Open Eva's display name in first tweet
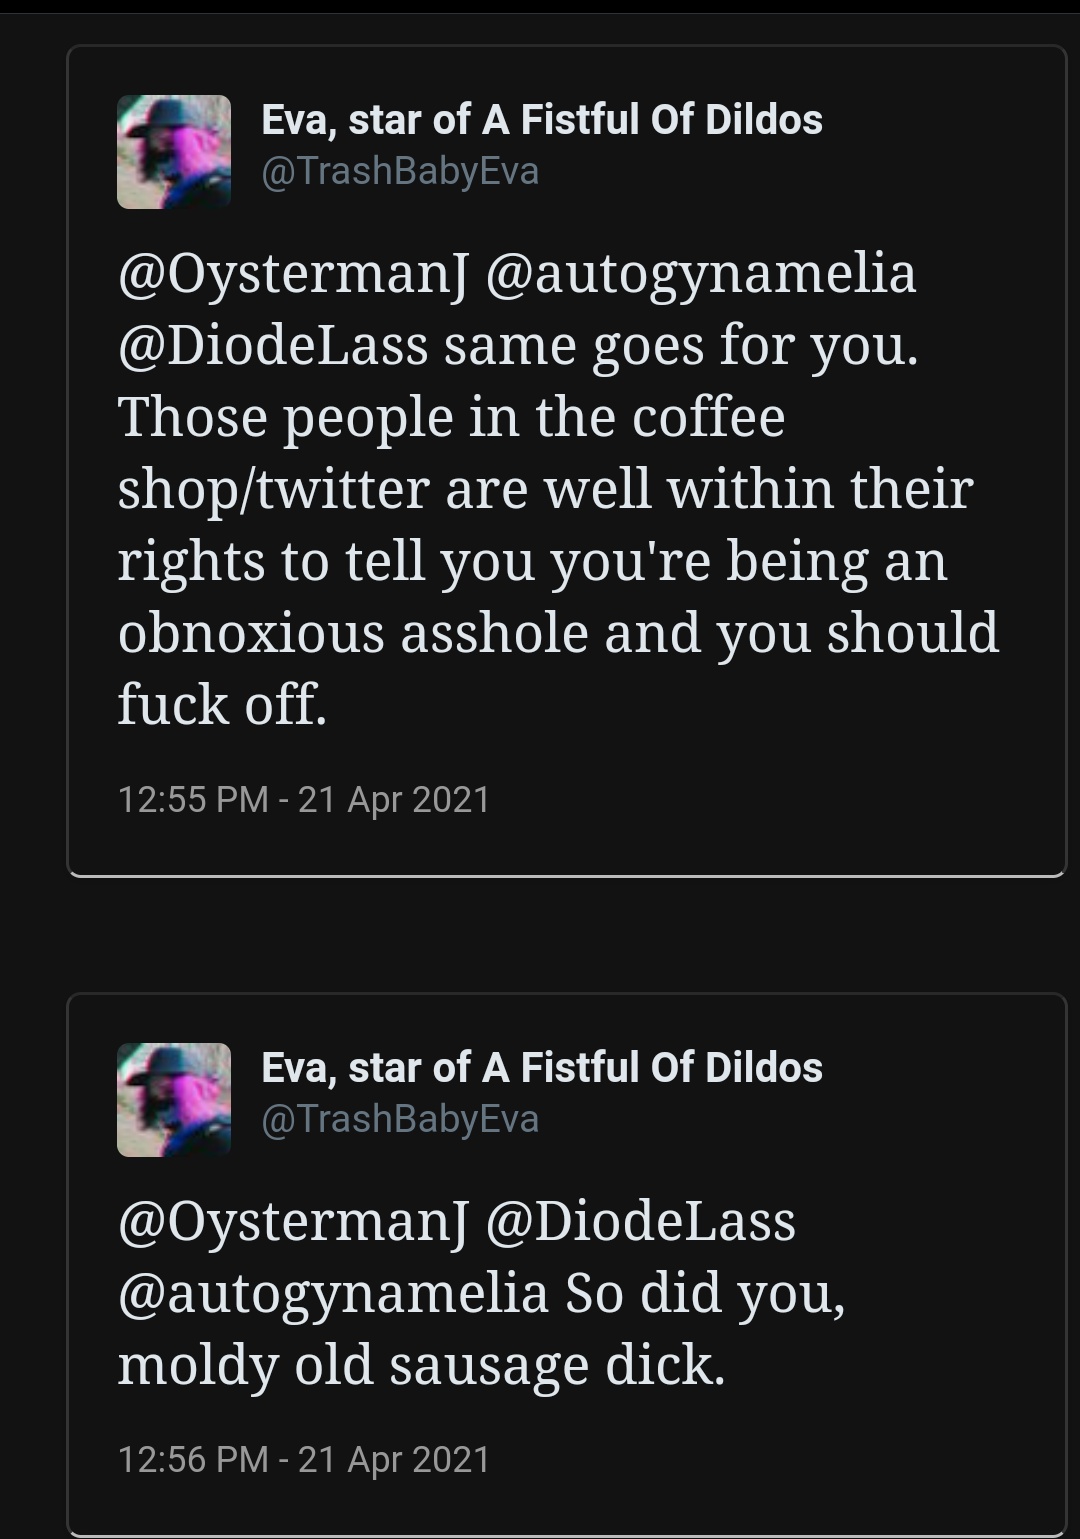The image size is (1080, 1539). 542,120
